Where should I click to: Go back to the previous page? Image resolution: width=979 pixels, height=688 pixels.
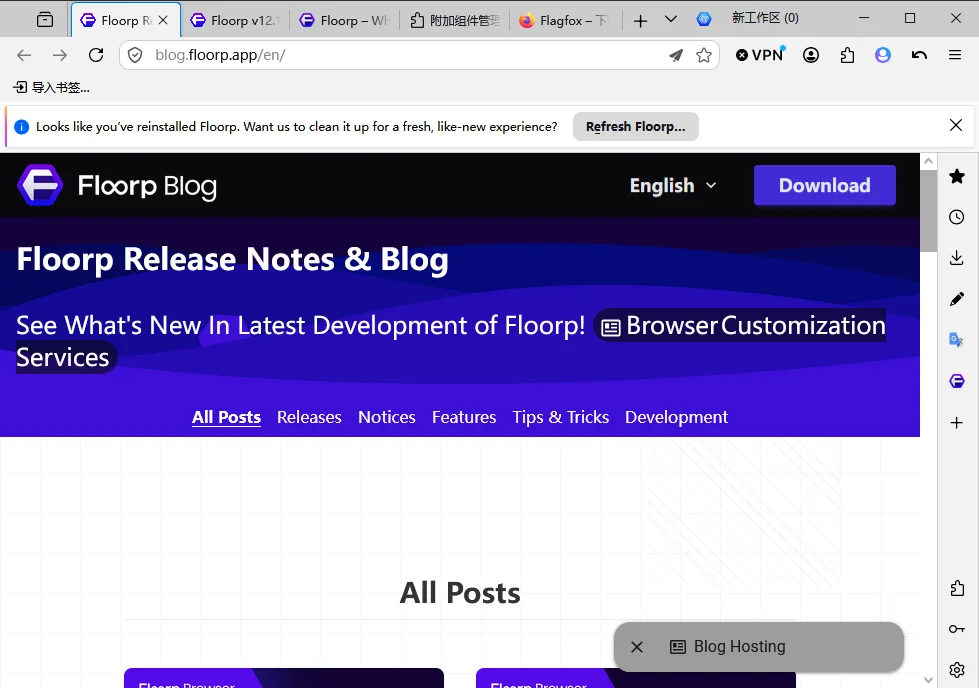tap(24, 56)
